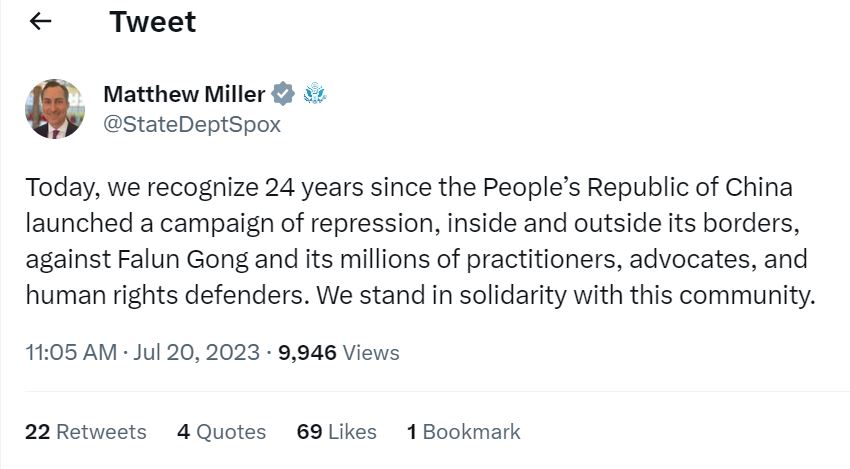The height and width of the screenshot is (469, 850).
Task: Click the 1 Bookmark counter
Action: pos(463,432)
